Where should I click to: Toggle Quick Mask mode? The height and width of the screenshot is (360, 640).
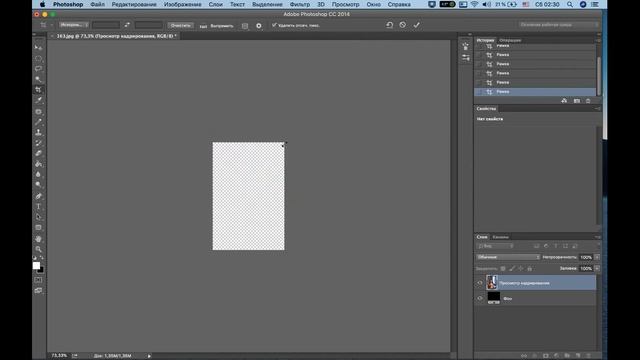click(x=38, y=280)
